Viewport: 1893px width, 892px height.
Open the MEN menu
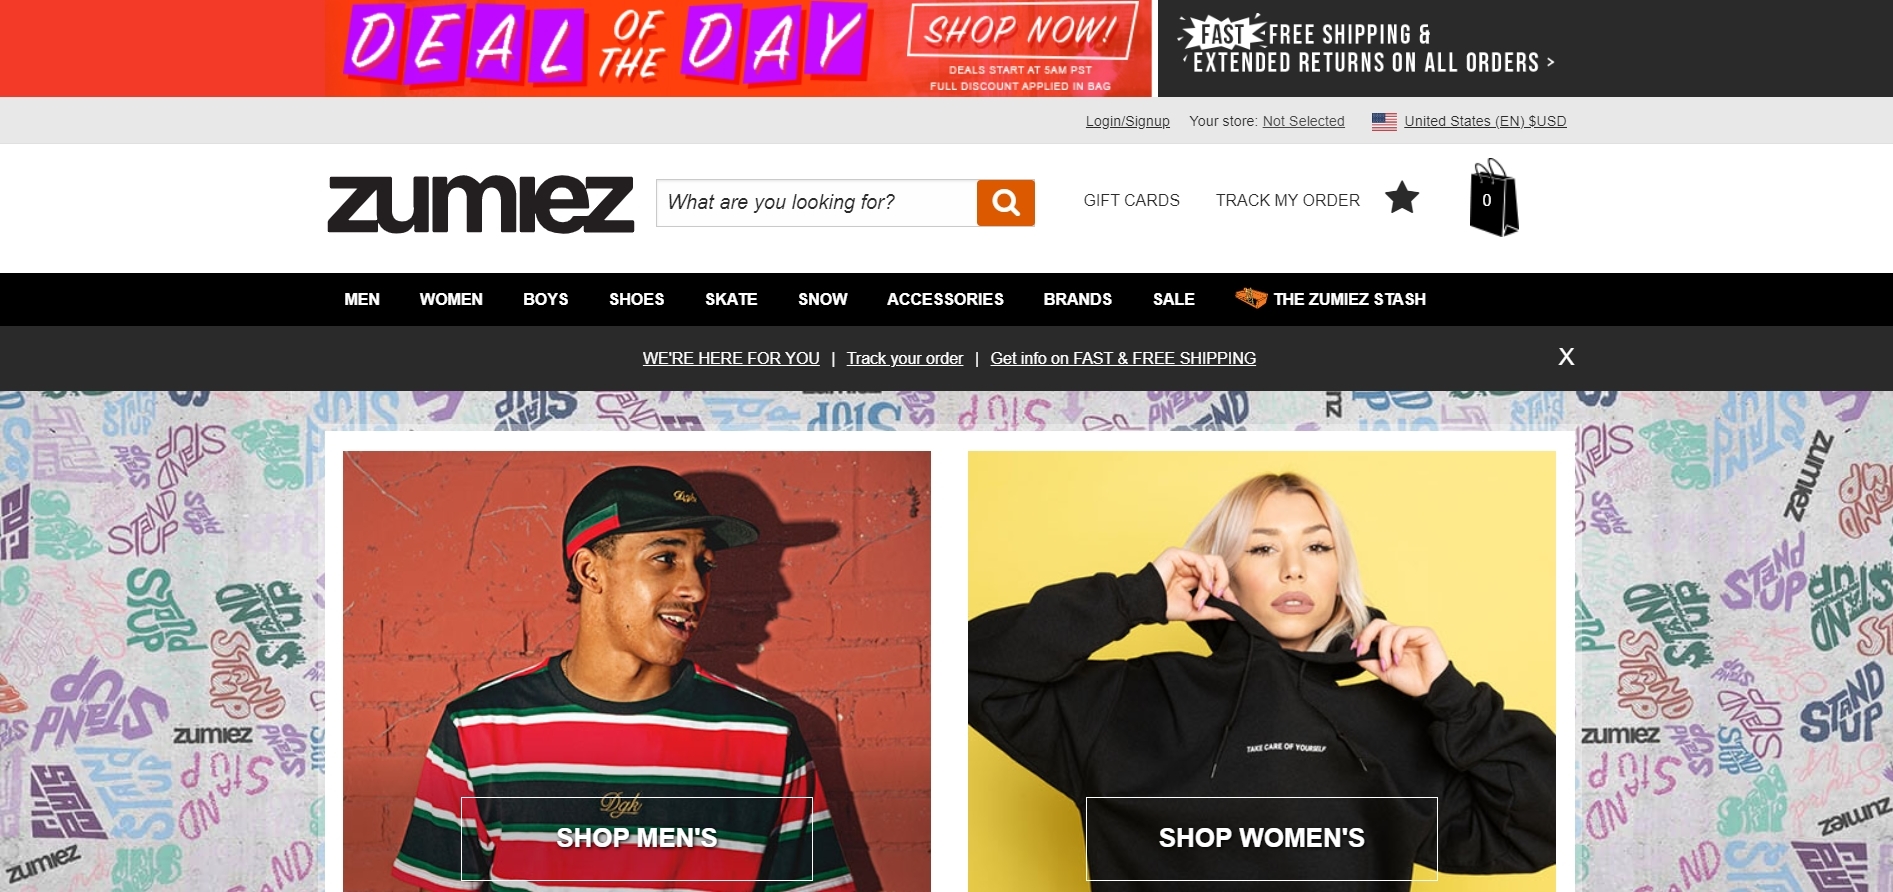click(362, 299)
